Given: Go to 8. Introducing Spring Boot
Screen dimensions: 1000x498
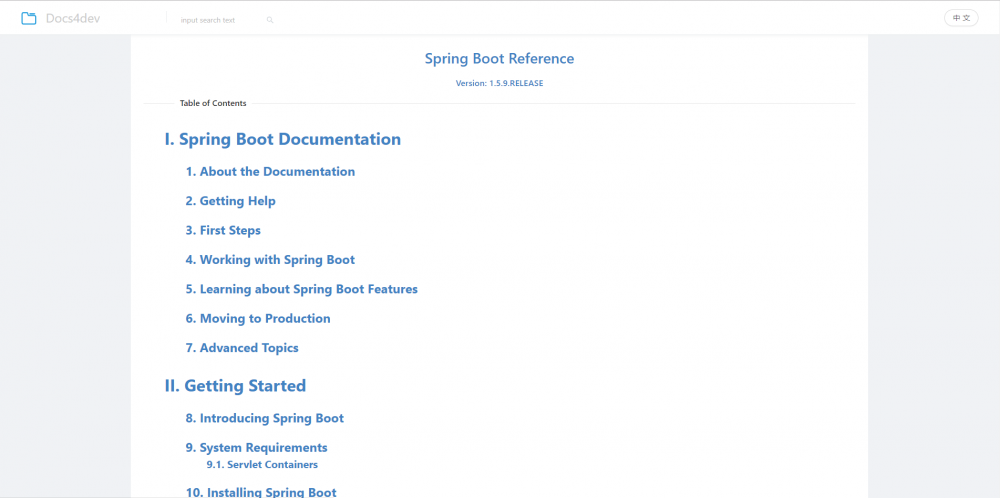Looking at the screenshot, I should pyautogui.click(x=265, y=419).
